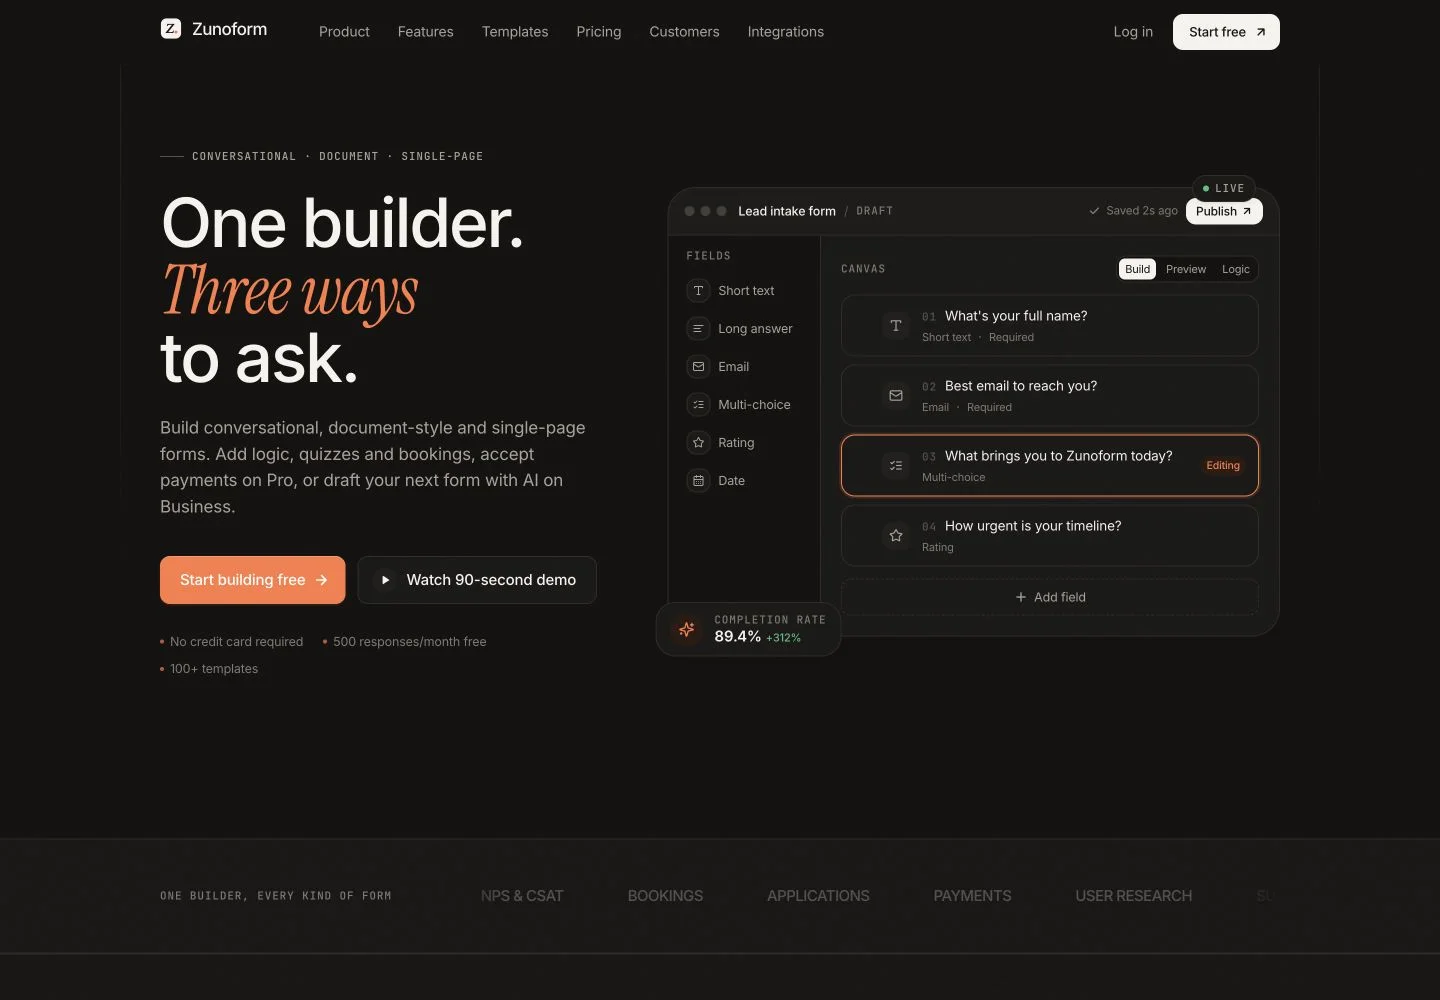1440x1000 pixels.
Task: Select the Multi-choice field label
Action: click(754, 405)
